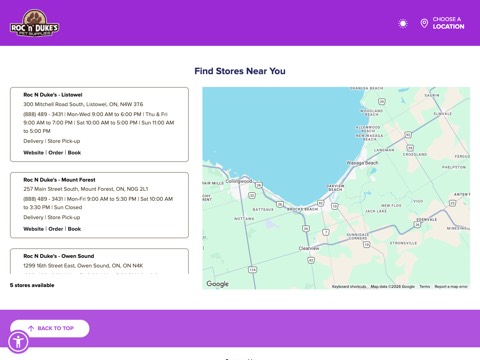
Task: Select the Roc N Duke's - Owen Sound title
Action: click(x=59, y=256)
